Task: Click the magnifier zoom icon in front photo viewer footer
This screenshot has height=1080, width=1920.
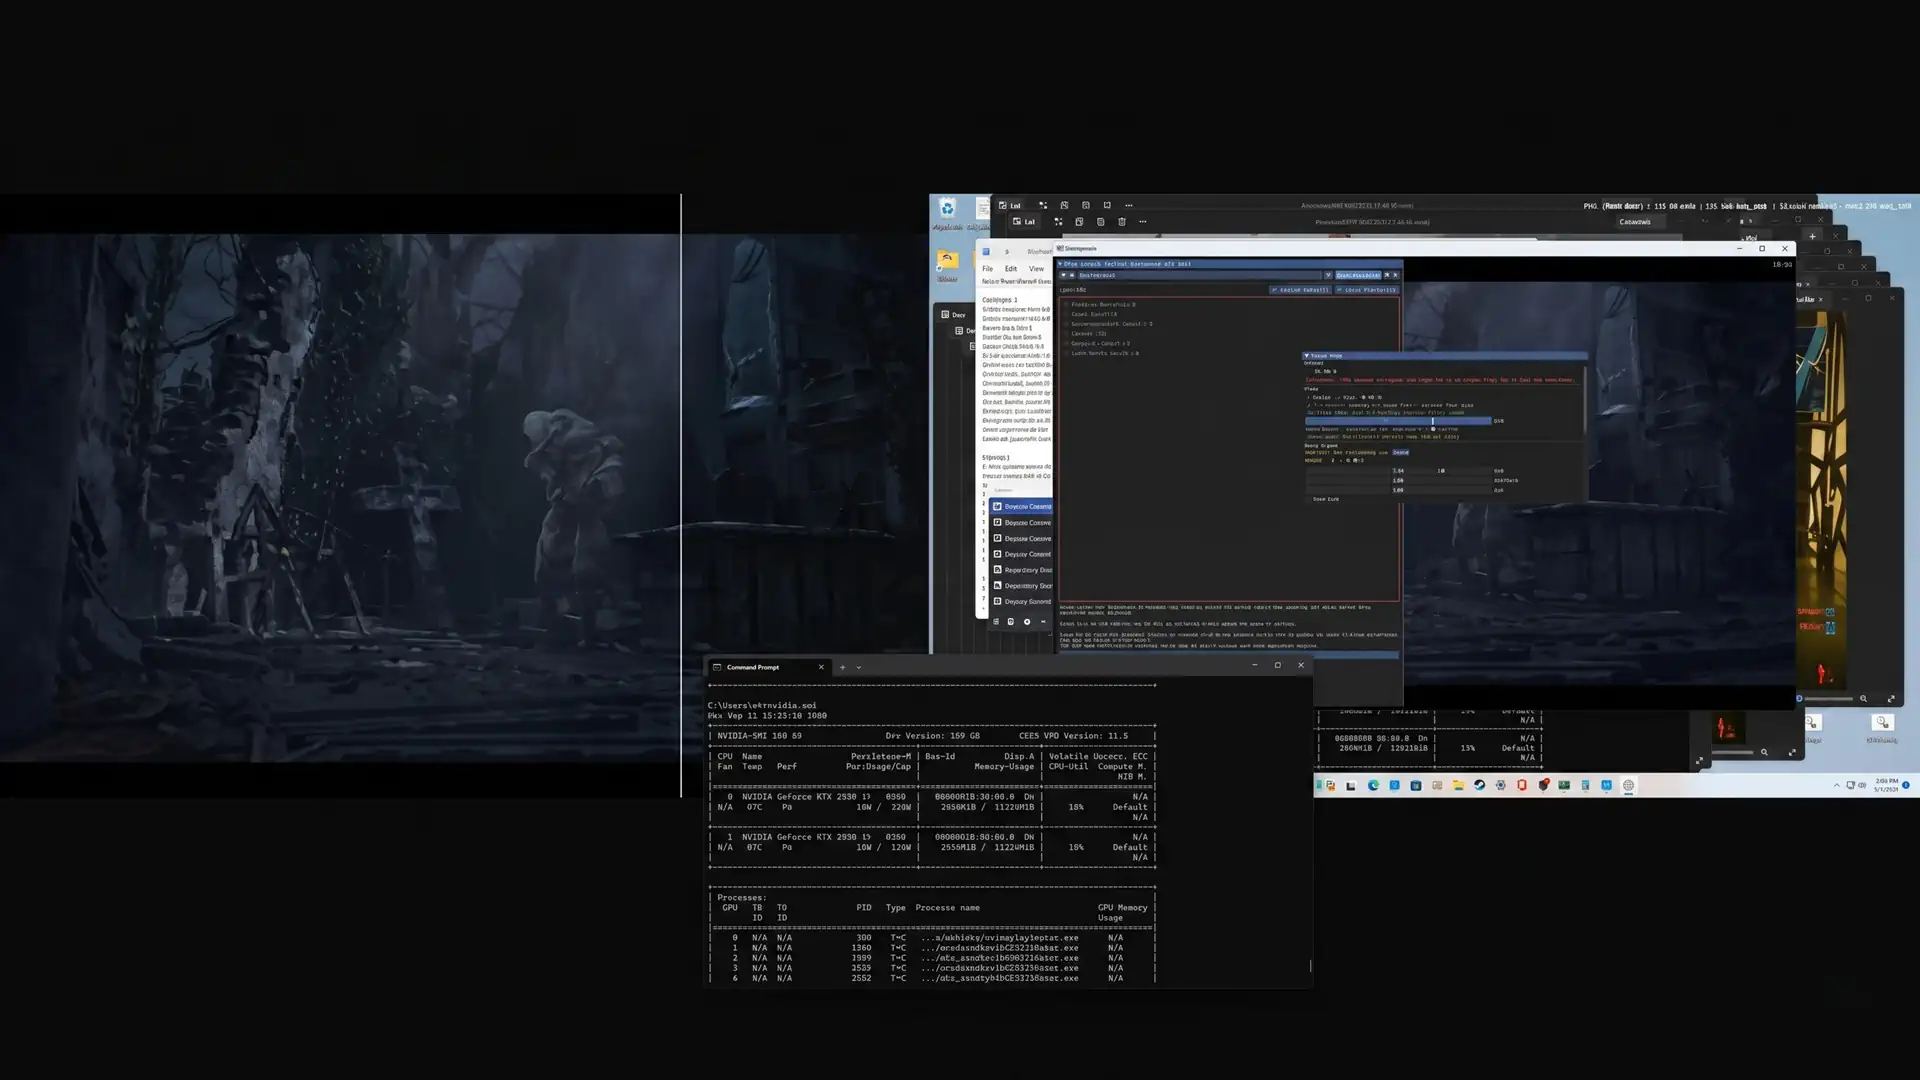Action: (x=1863, y=699)
